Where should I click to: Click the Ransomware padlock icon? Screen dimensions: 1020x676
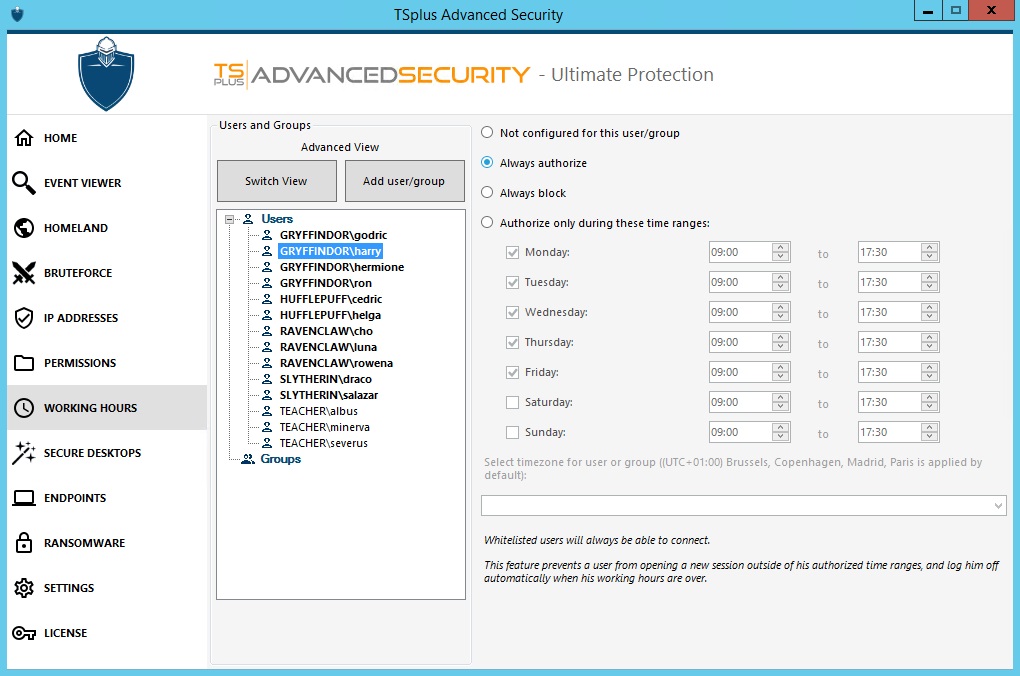[24, 543]
